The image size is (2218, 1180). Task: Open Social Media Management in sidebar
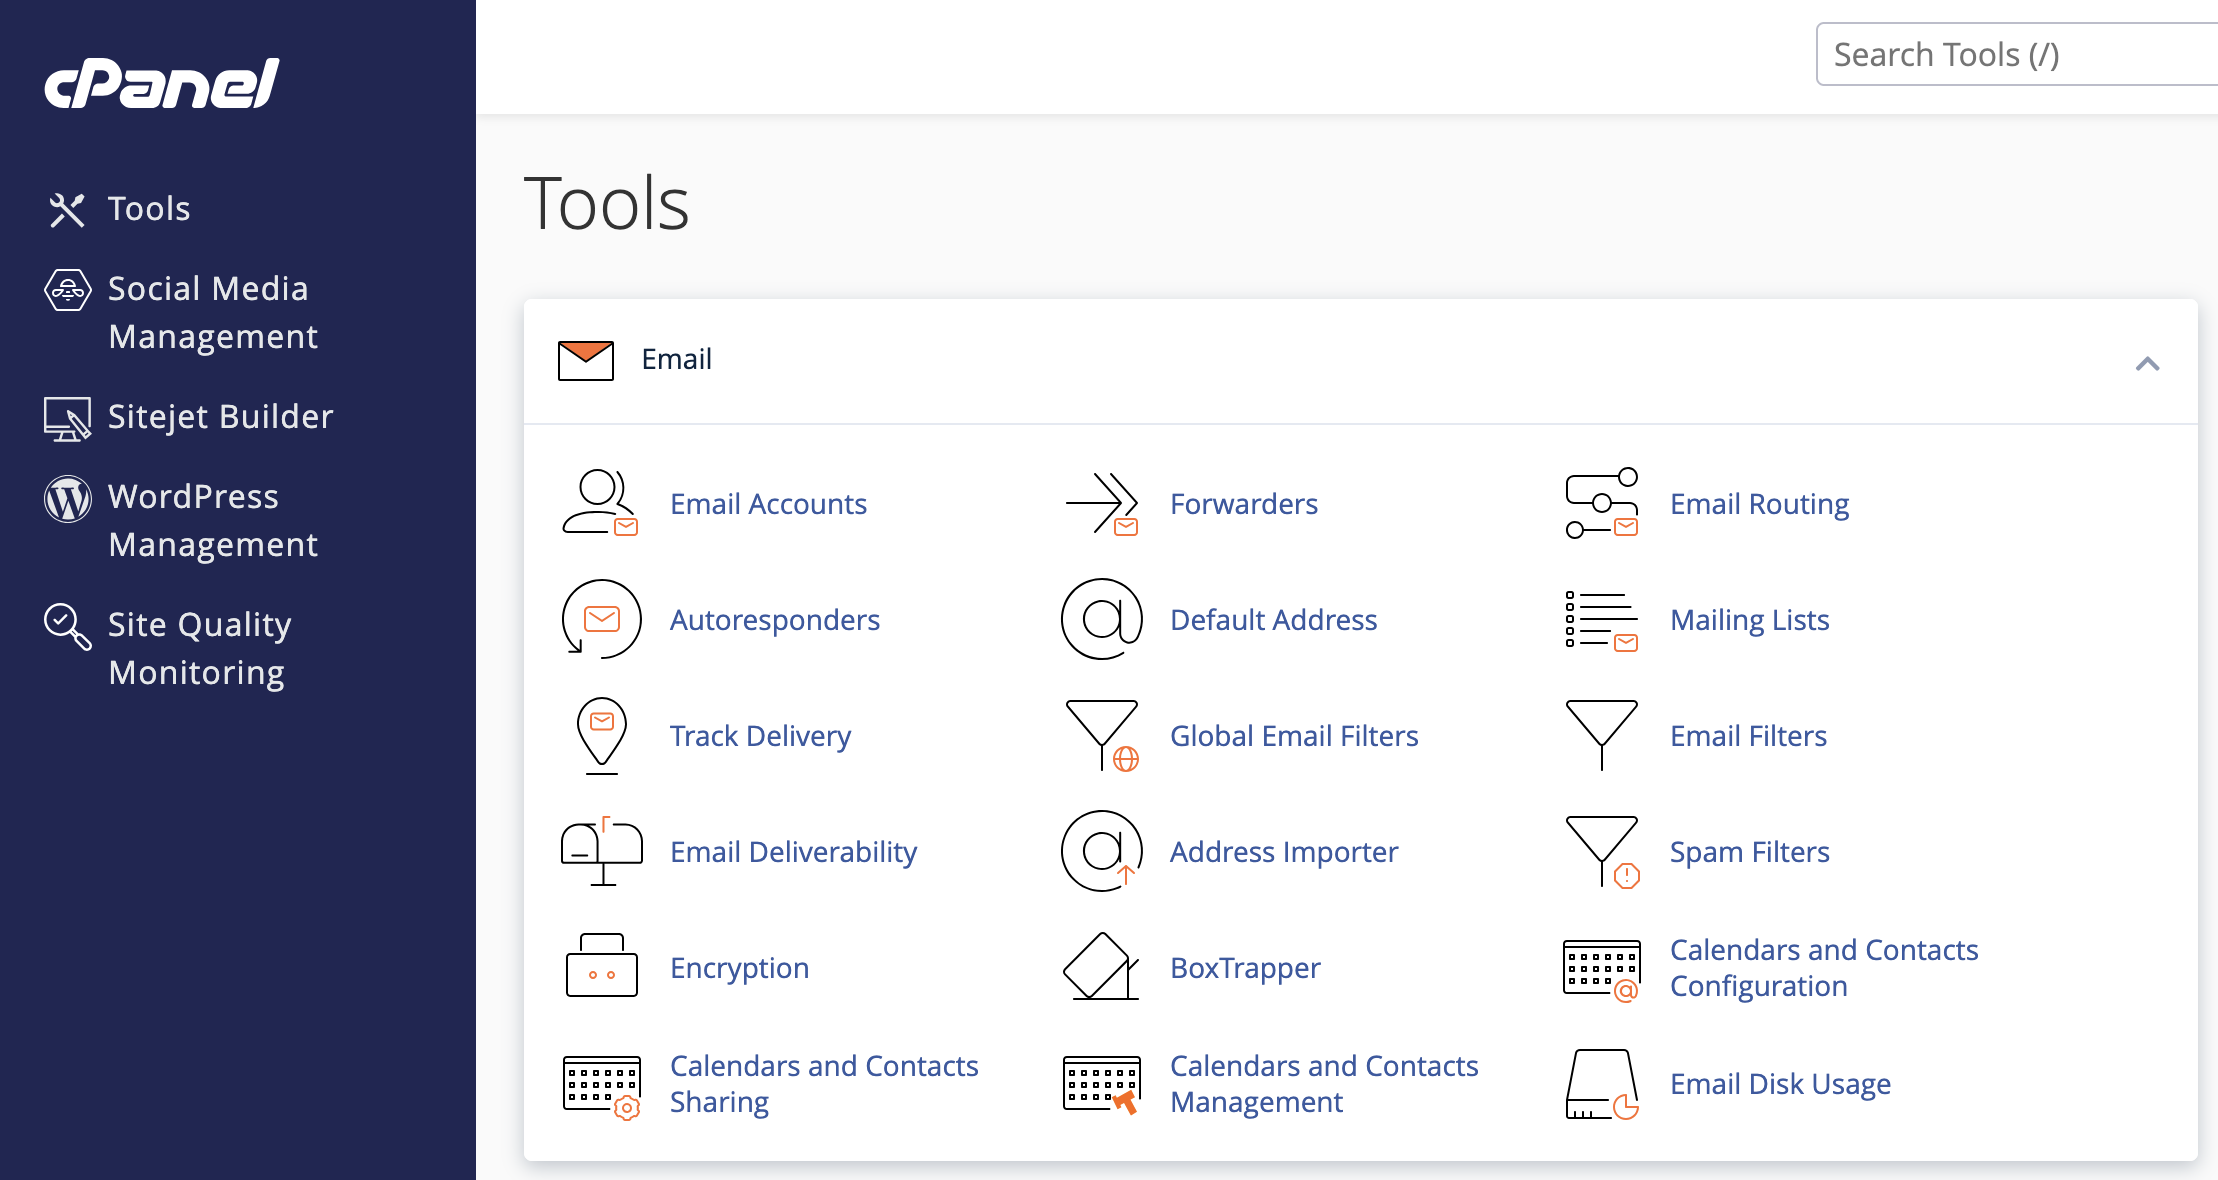point(213,313)
